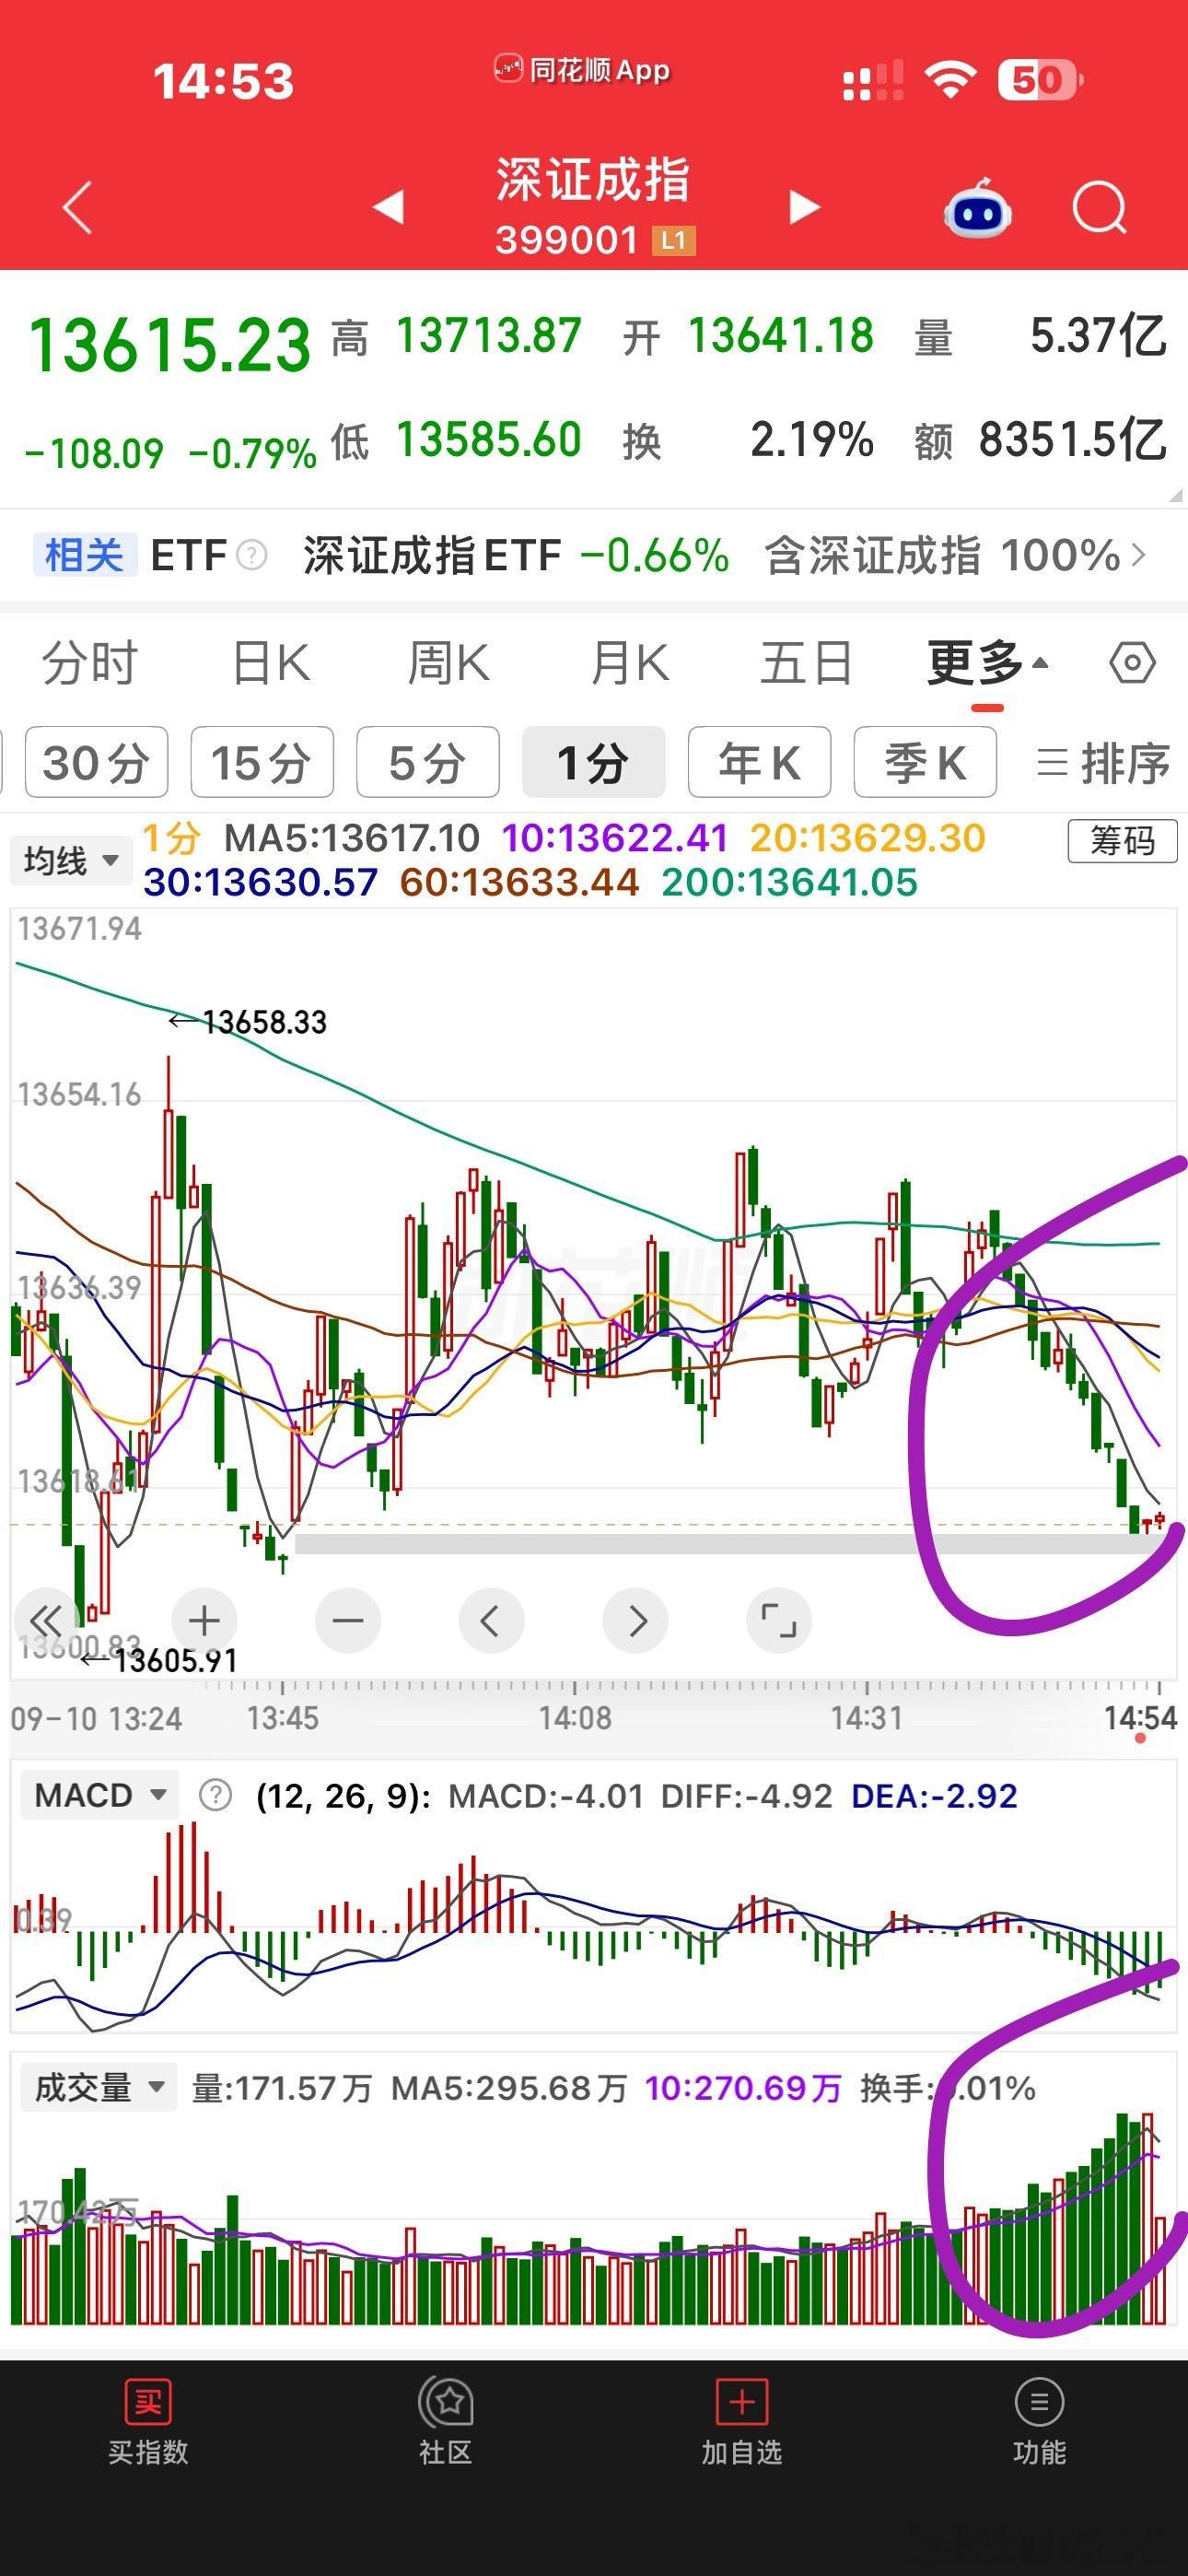The image size is (1188, 2576).
Task: Zoom in chart with plus button
Action: [x=204, y=1620]
